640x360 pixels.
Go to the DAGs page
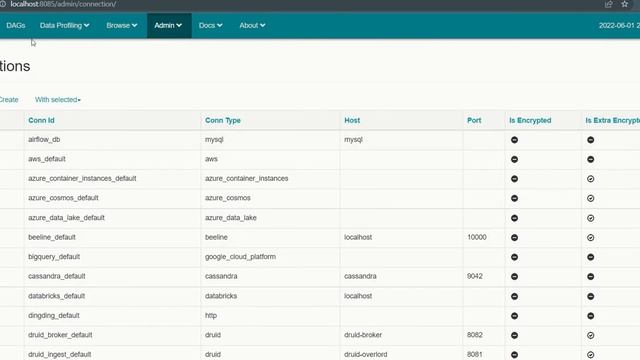coord(16,25)
